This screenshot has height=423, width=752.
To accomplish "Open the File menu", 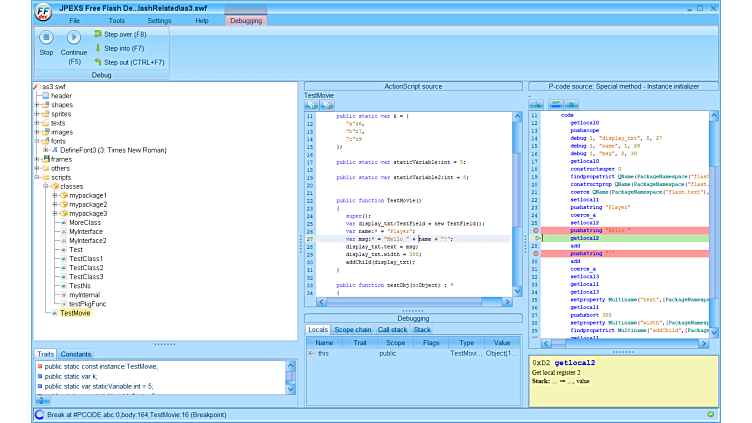I will [74, 21].
